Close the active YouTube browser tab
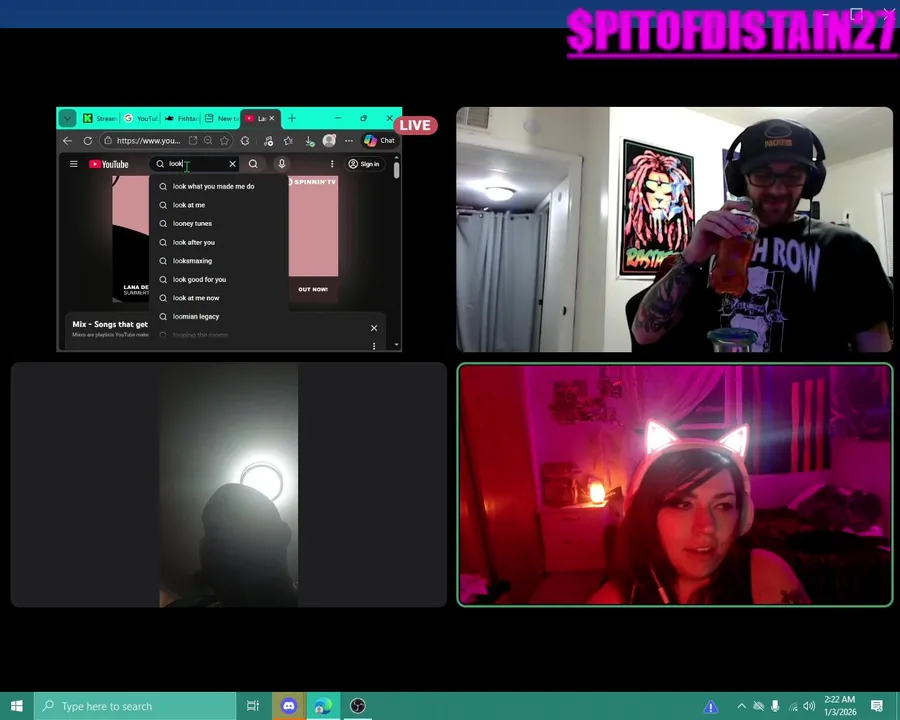The image size is (900, 720). [271, 118]
